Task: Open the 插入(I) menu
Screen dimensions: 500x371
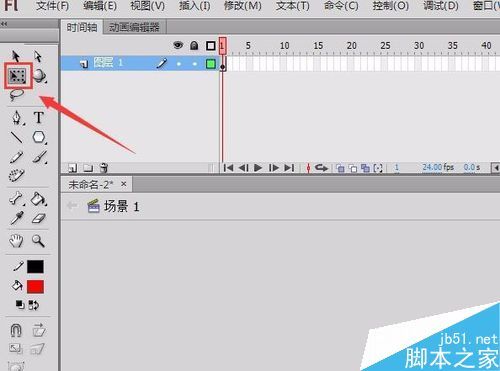Action: [195, 6]
